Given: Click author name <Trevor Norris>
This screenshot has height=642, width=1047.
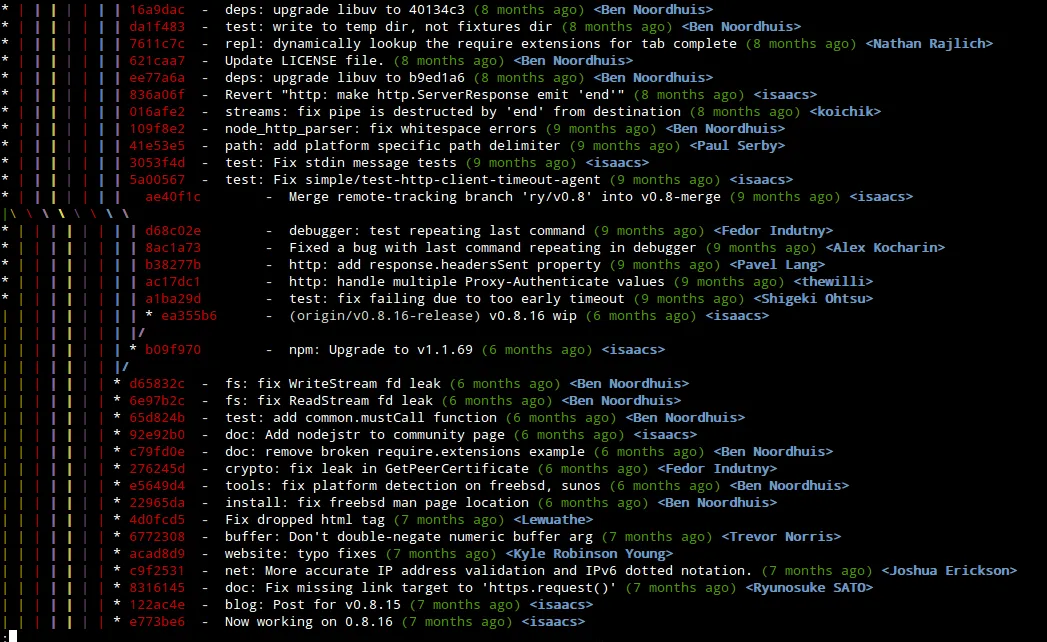Looking at the screenshot, I should pyautogui.click(x=781, y=536).
